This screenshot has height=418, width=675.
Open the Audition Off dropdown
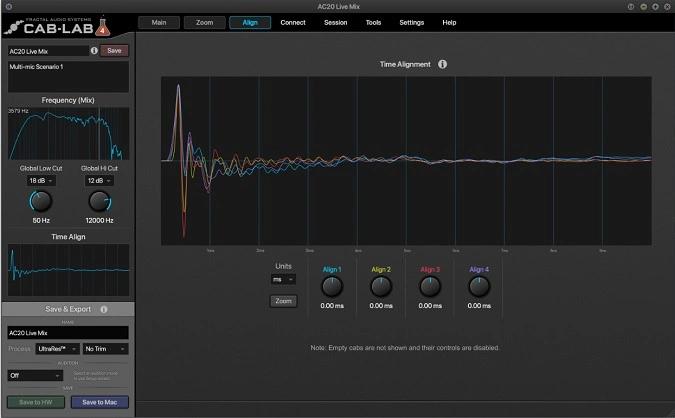point(35,375)
